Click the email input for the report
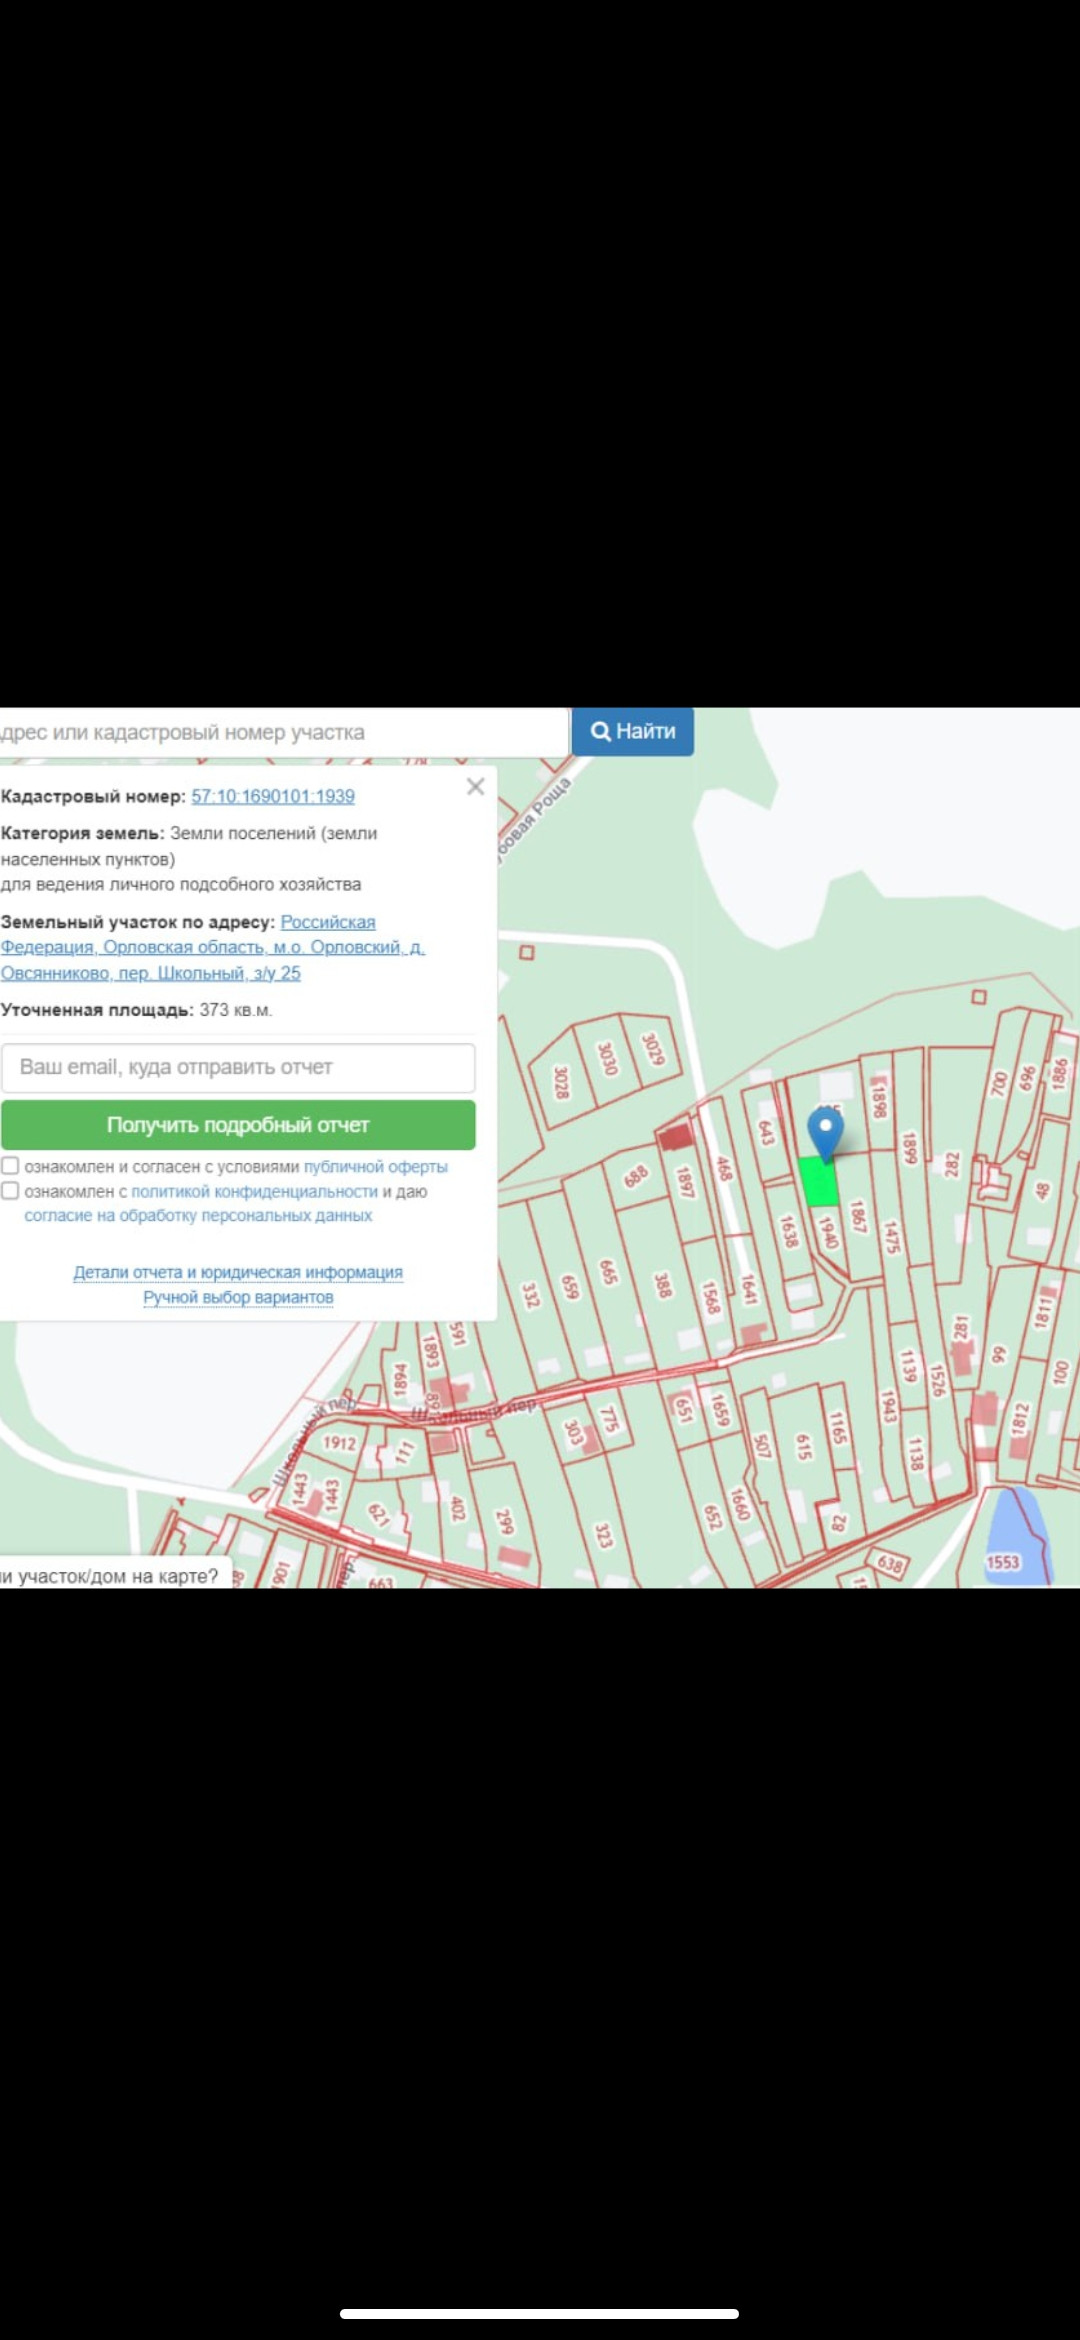 [238, 1068]
